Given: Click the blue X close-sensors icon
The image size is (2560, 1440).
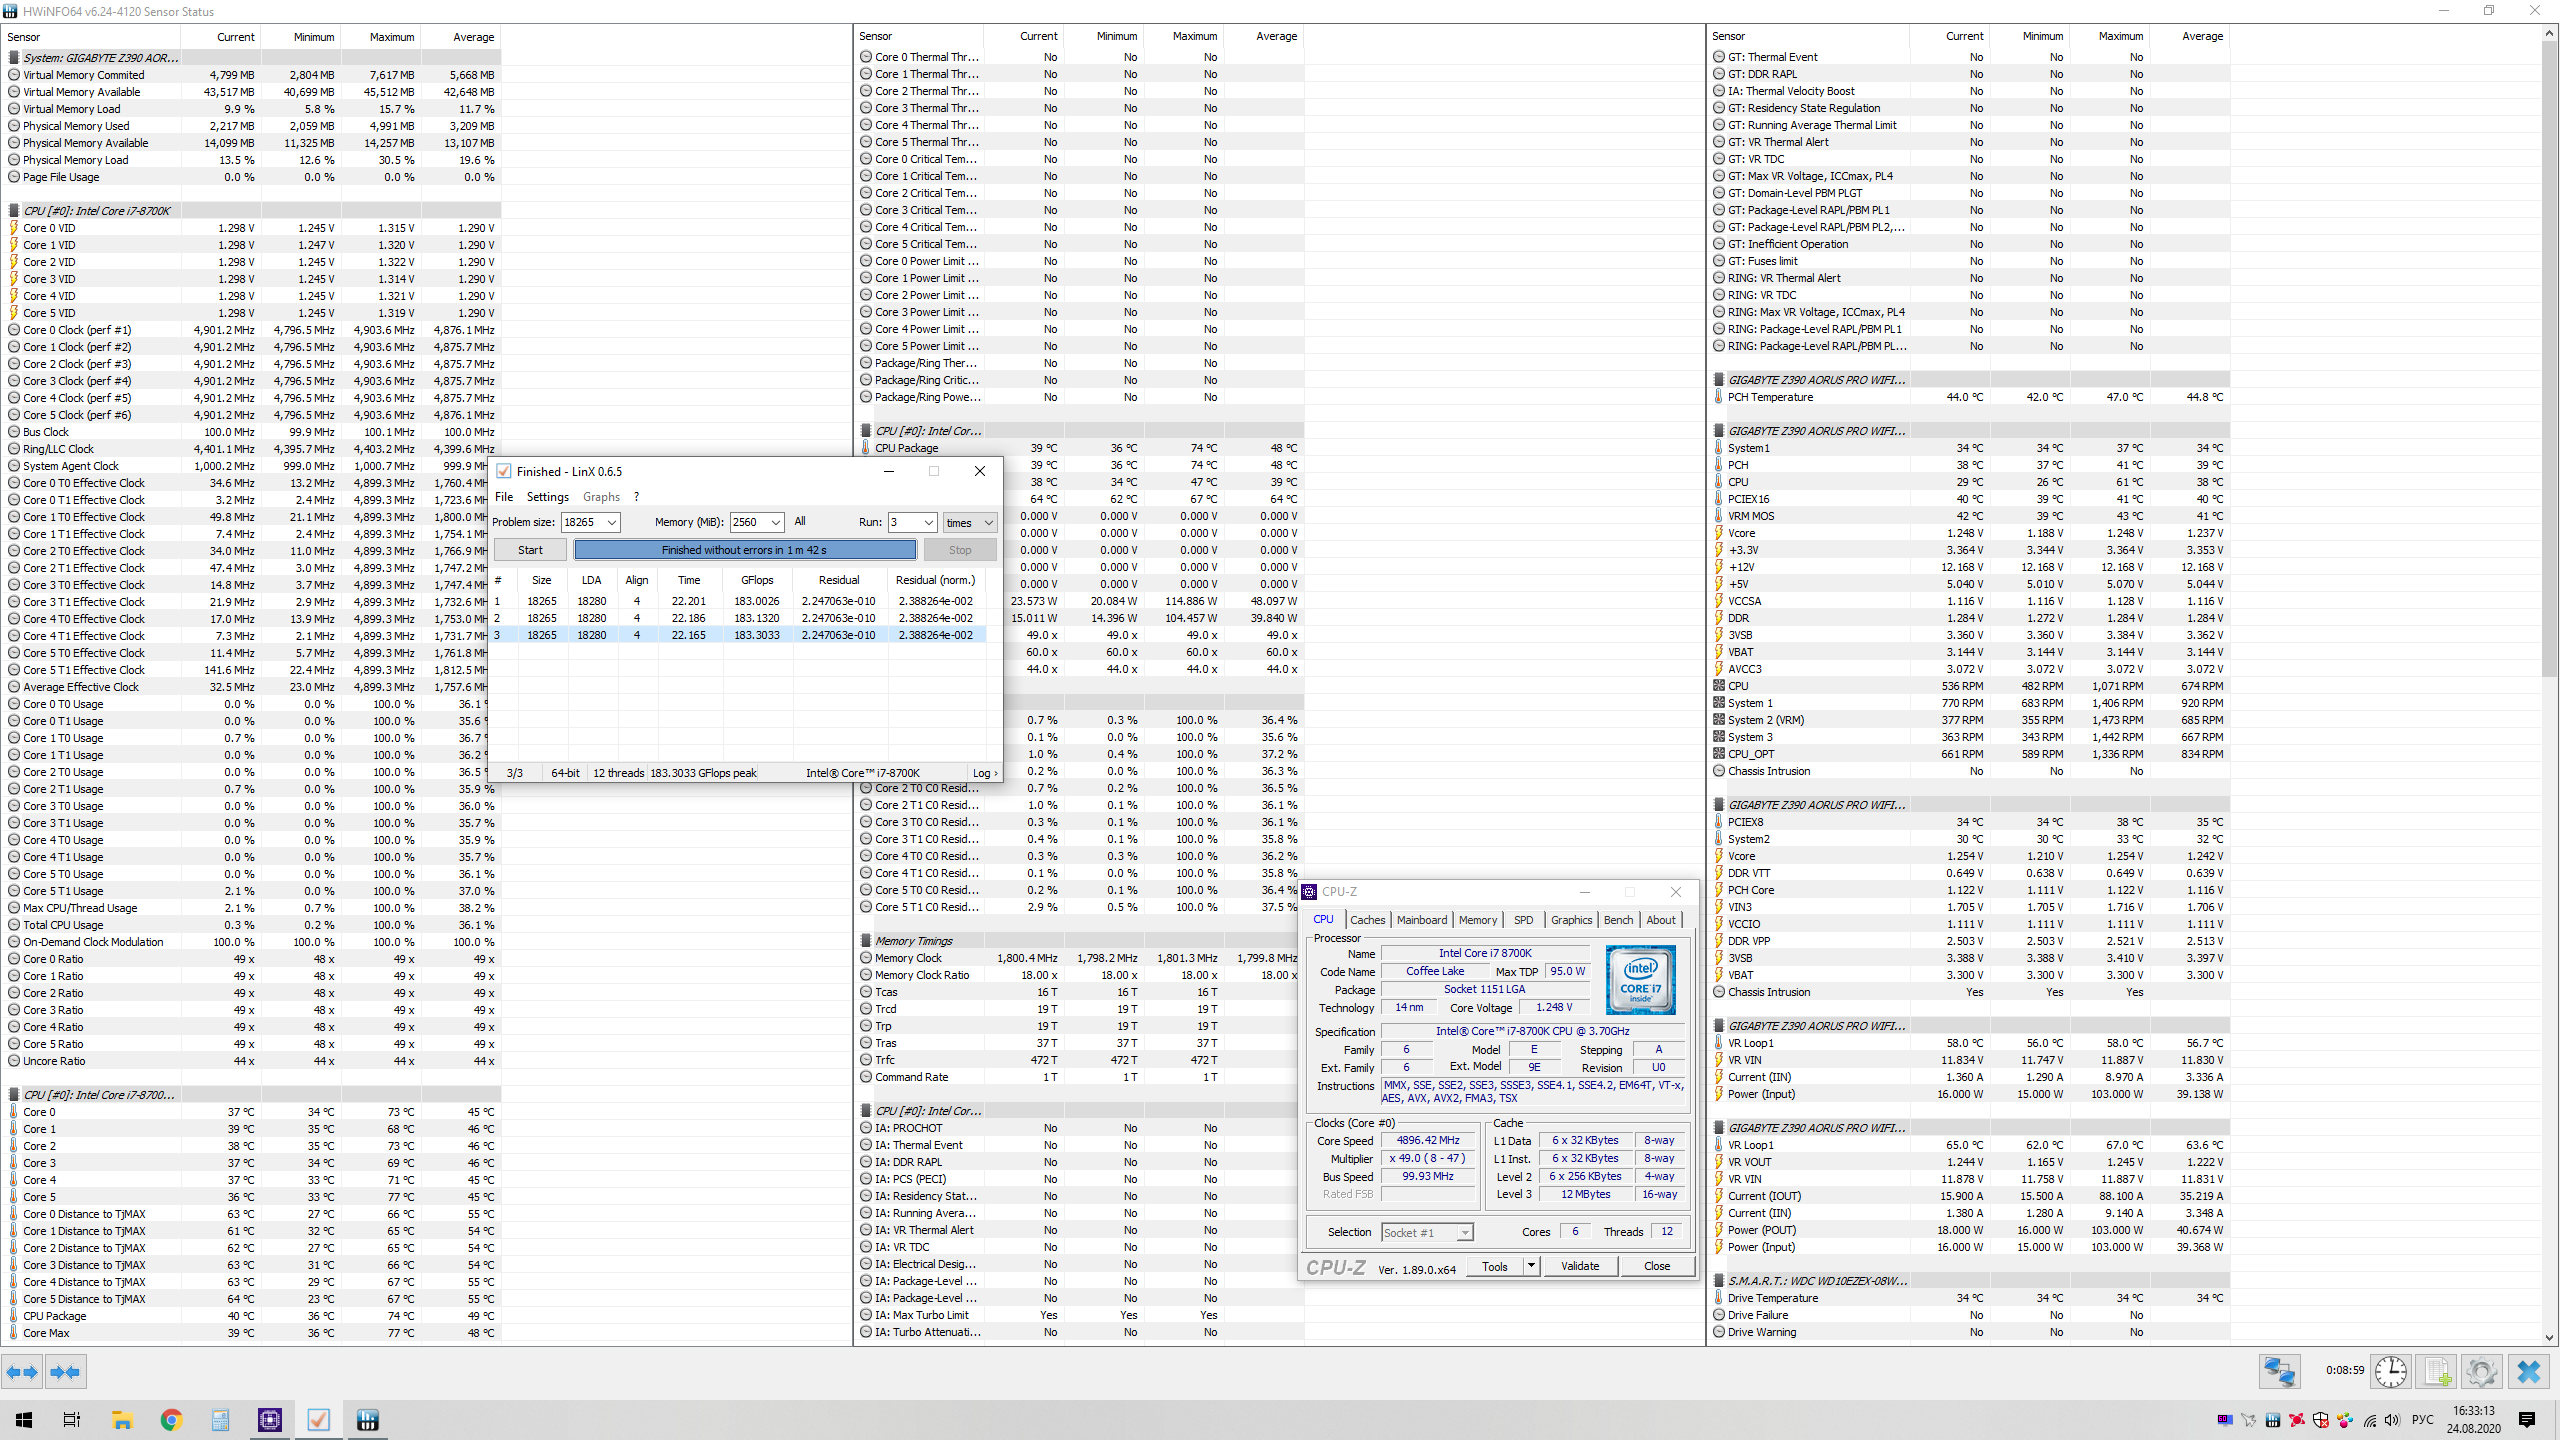Looking at the screenshot, I should click(x=2529, y=1371).
